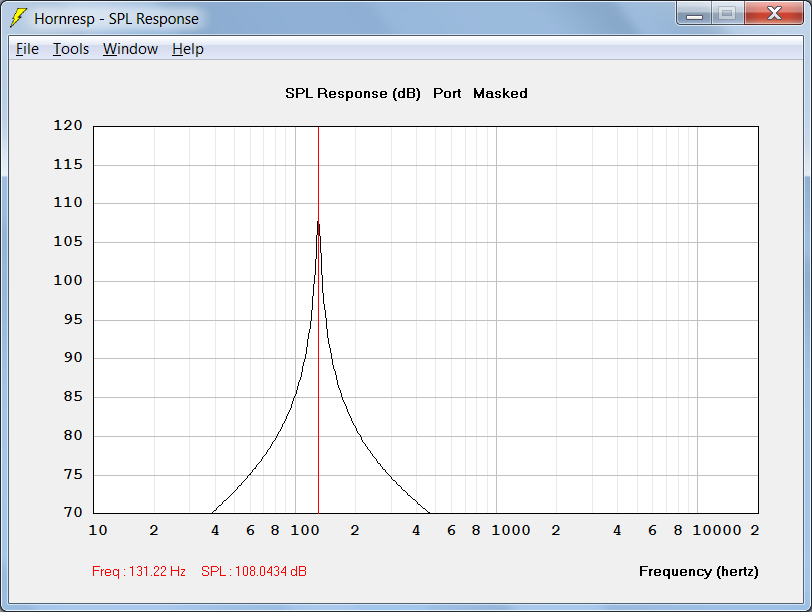Click the Hornresp lightning bolt icon

(19, 18)
